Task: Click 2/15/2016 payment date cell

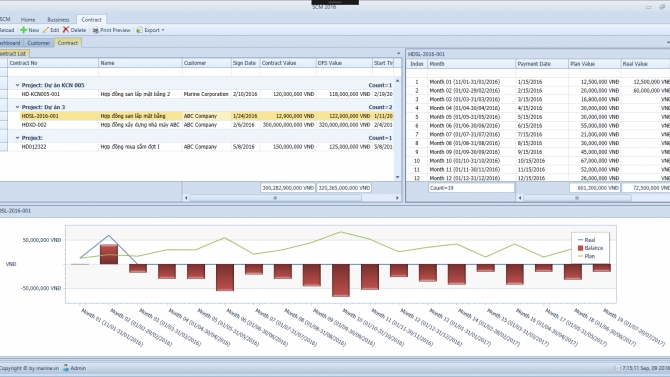Action: click(542, 91)
